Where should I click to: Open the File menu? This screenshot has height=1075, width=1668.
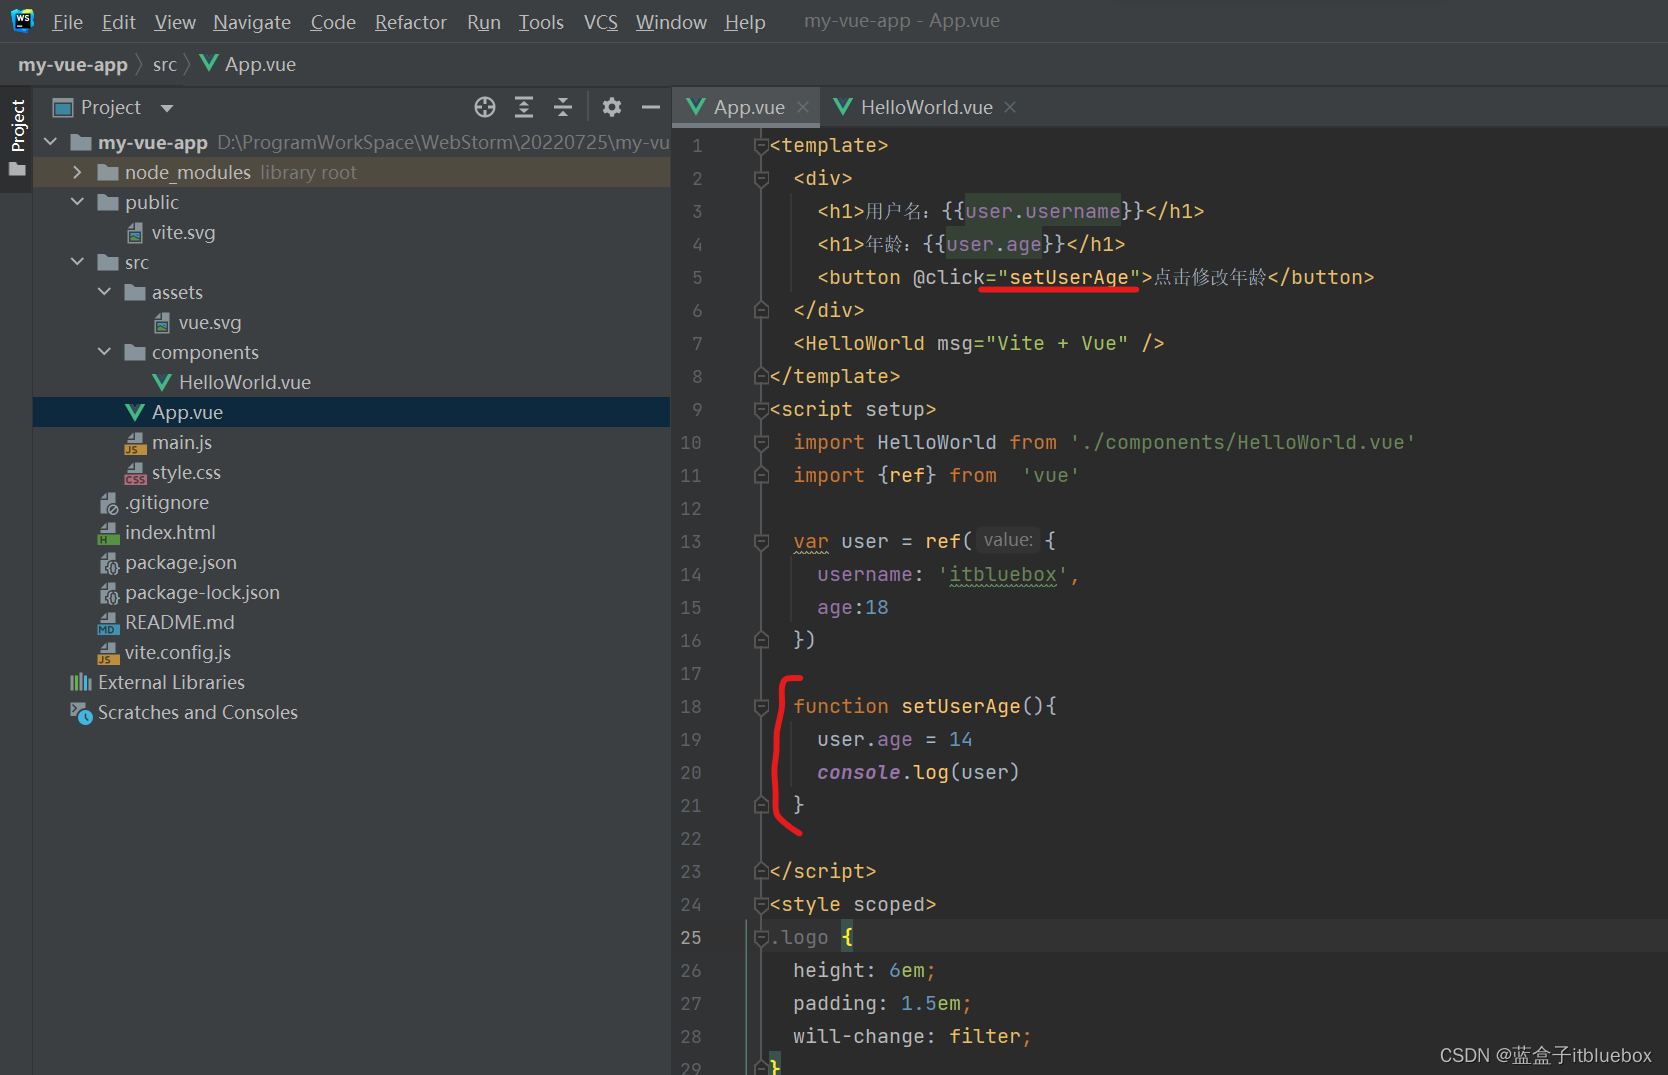(x=67, y=22)
